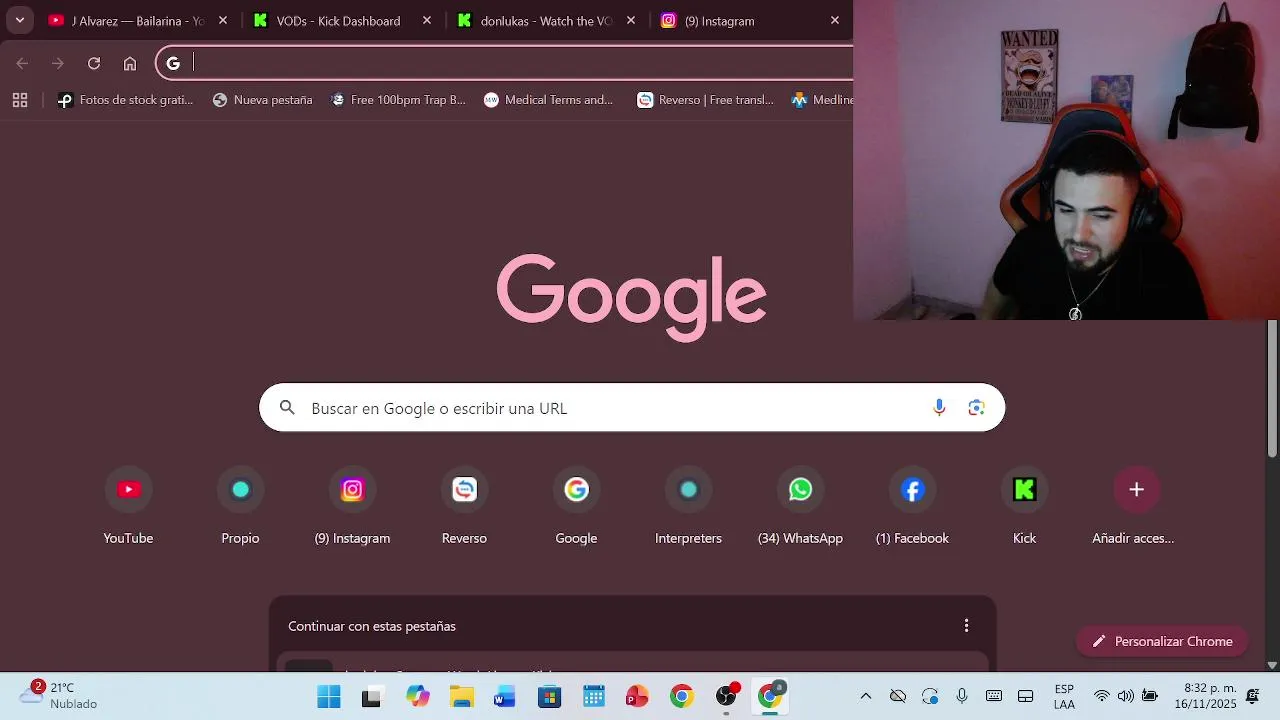The height and width of the screenshot is (720, 1280).
Task: Click the scrollbar down arrow
Action: 1272,665
